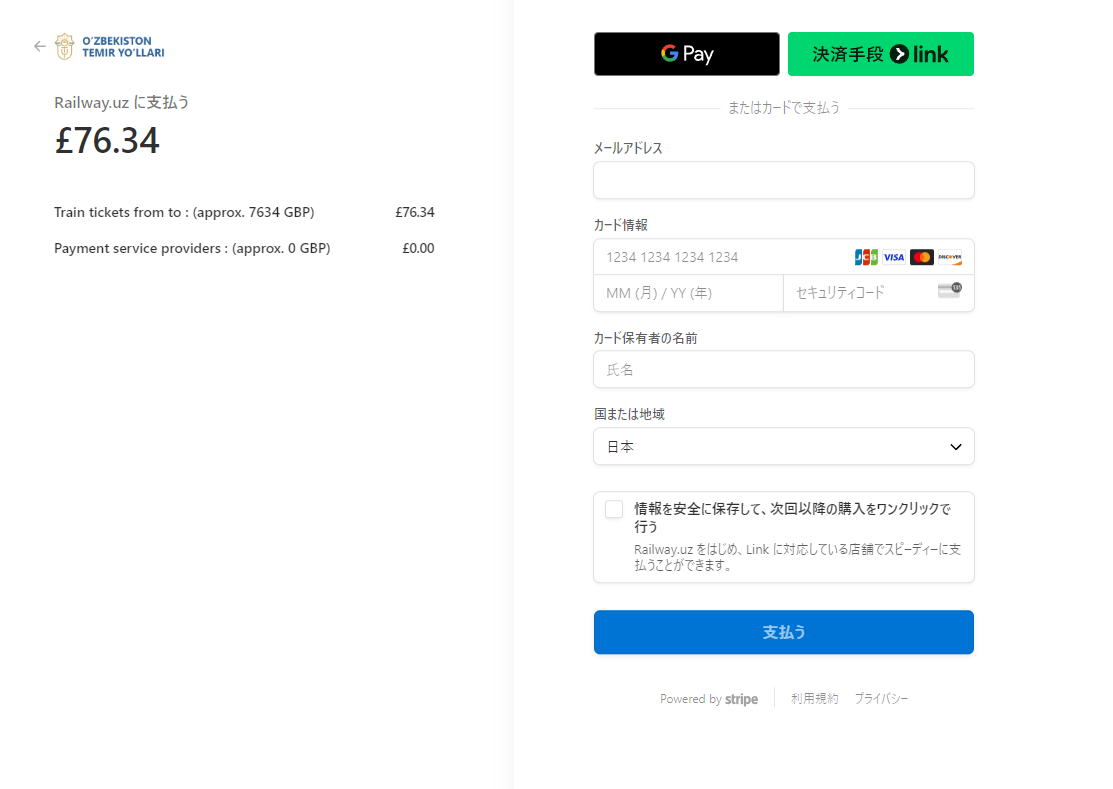
Task: Click the Visa card brand icon
Action: pyautogui.click(x=894, y=258)
